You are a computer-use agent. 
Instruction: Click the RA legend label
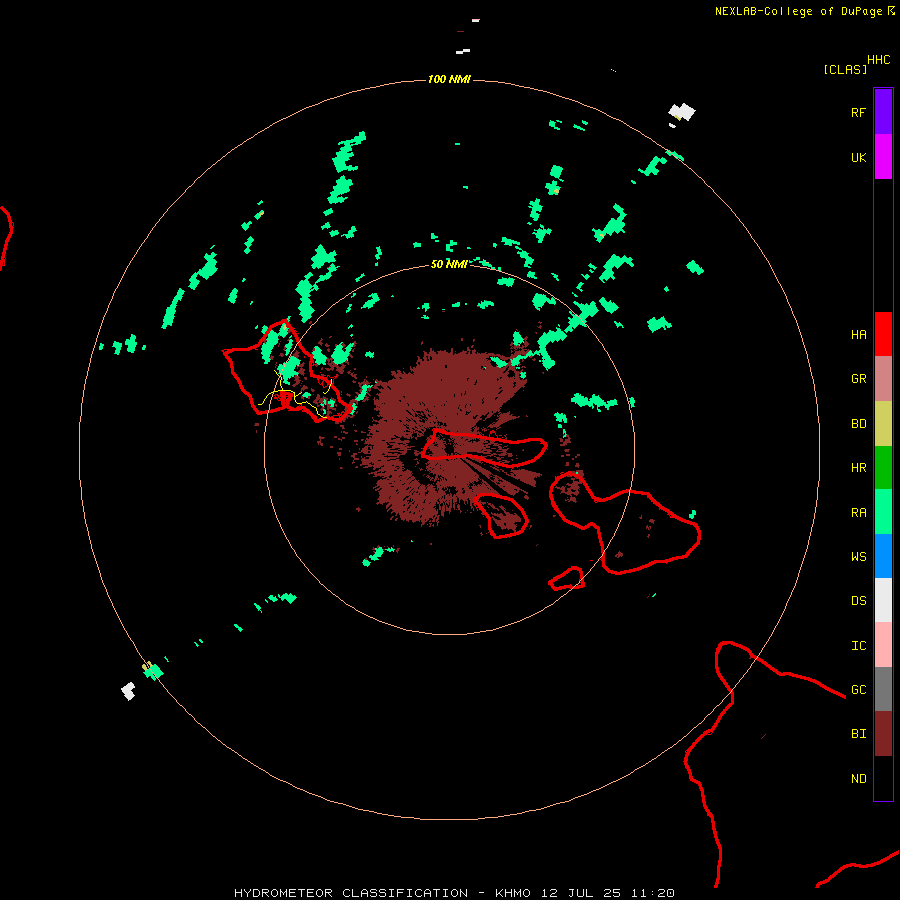(859, 512)
